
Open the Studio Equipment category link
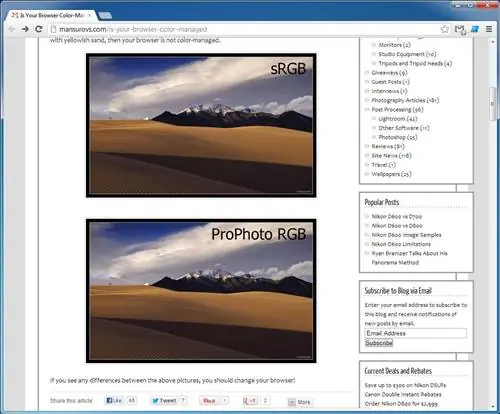pos(407,54)
